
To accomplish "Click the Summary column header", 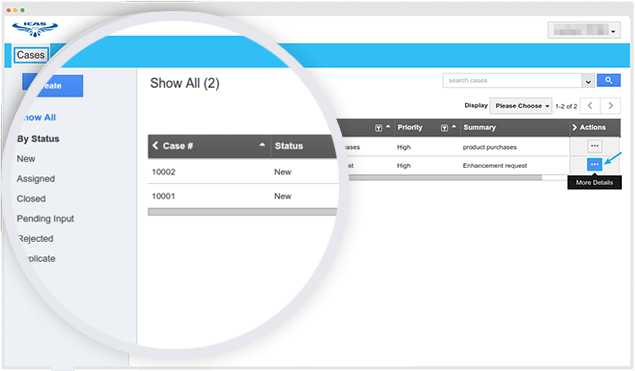I will click(x=479, y=128).
